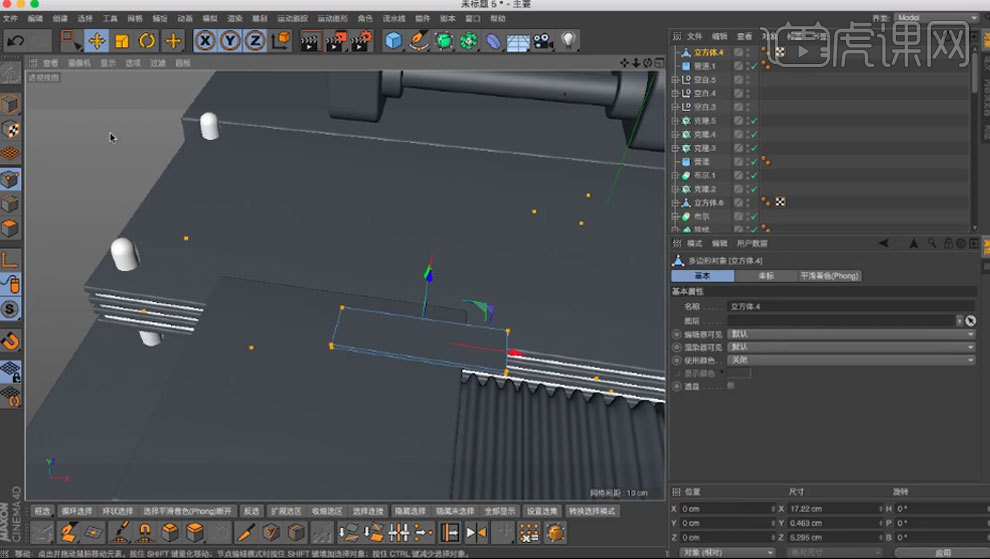Select the Rotate tool icon
The width and height of the screenshot is (990, 559).
pos(147,41)
